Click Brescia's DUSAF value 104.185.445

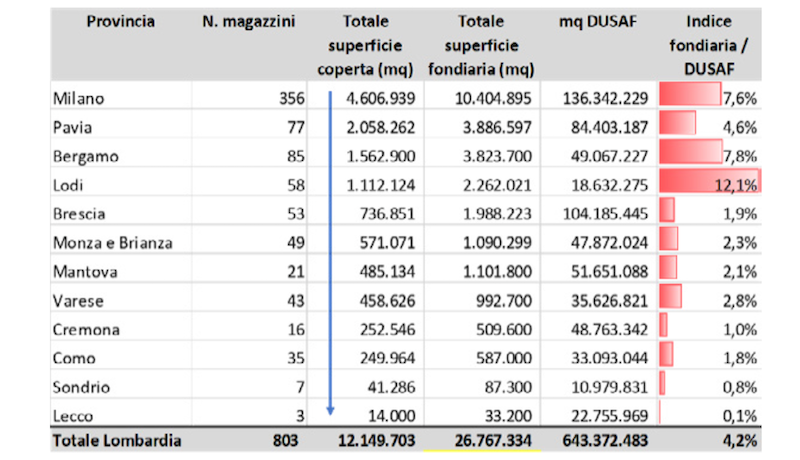pyautogui.click(x=605, y=214)
